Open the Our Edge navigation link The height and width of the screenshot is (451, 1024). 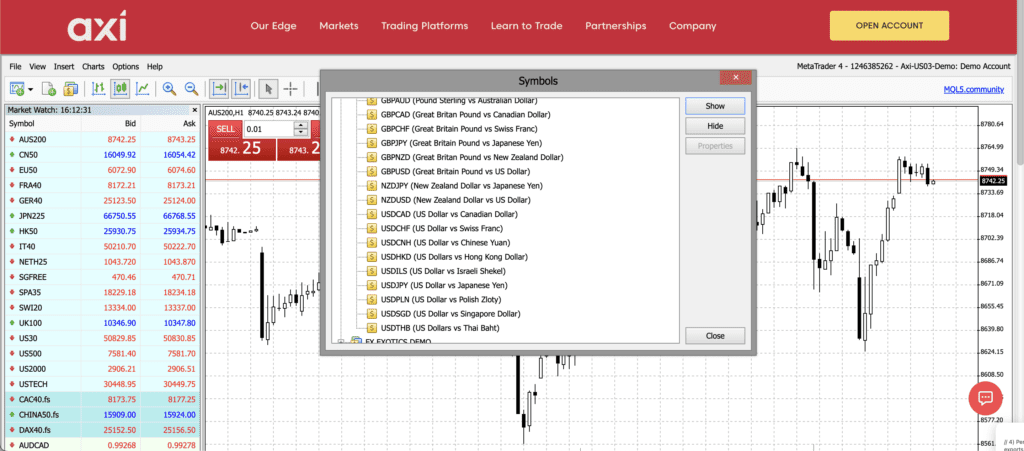274,26
